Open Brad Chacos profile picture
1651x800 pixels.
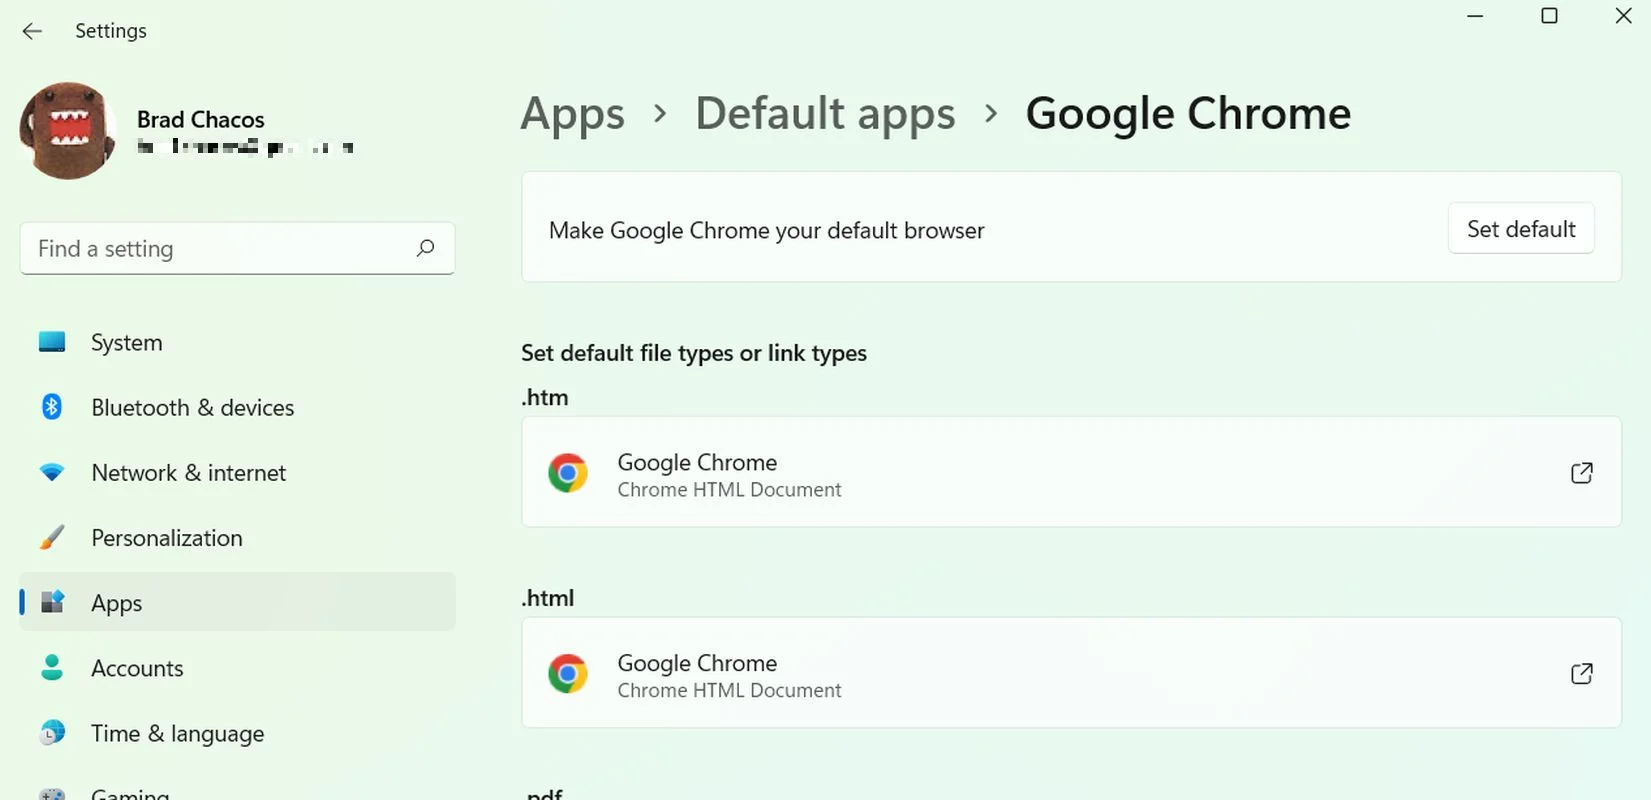coord(69,131)
